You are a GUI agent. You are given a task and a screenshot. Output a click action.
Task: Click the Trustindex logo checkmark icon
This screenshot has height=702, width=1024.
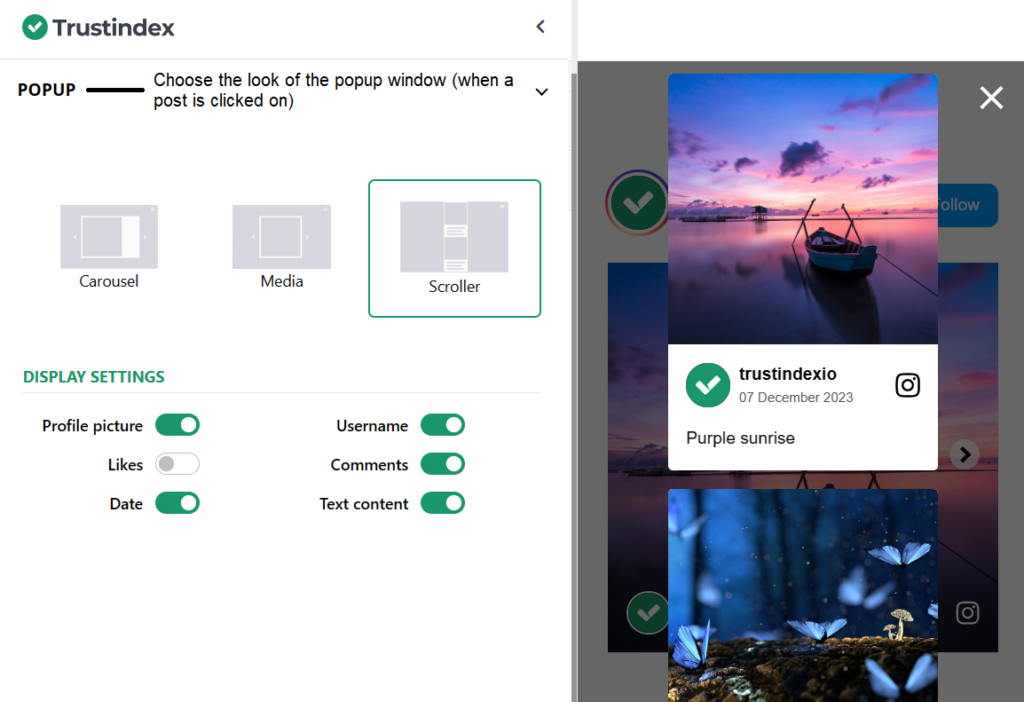(35, 27)
